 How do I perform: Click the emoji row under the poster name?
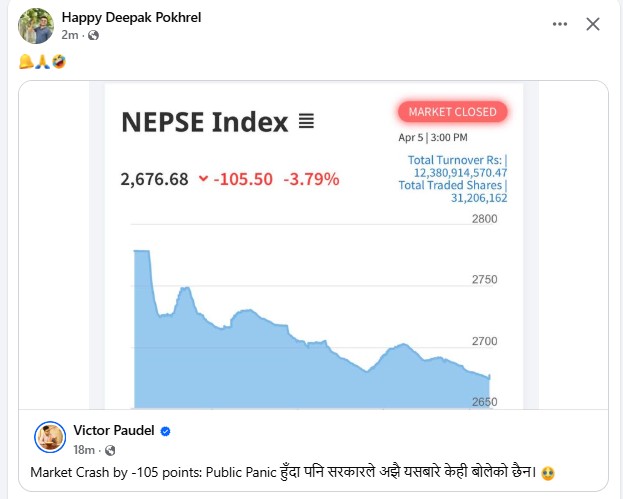pyautogui.click(x=42, y=62)
